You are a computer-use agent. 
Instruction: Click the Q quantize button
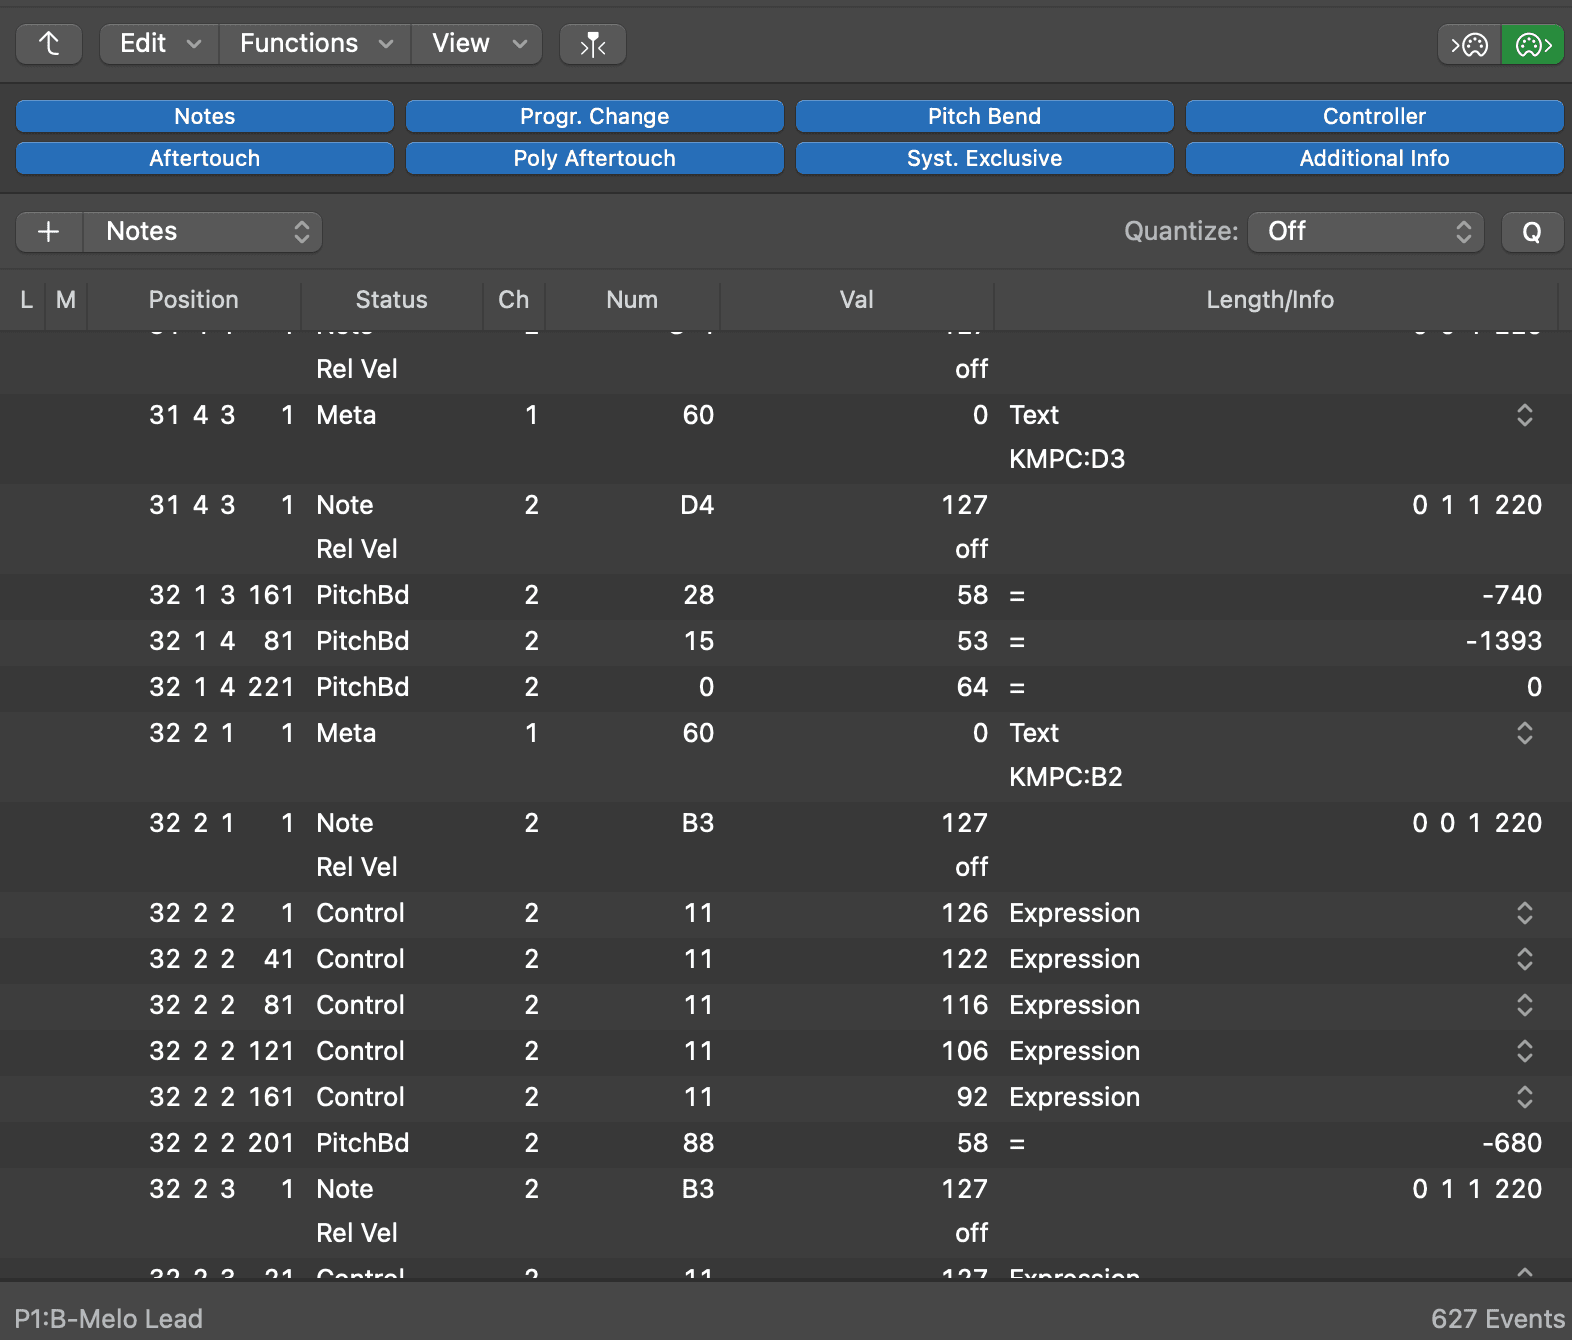click(1532, 232)
